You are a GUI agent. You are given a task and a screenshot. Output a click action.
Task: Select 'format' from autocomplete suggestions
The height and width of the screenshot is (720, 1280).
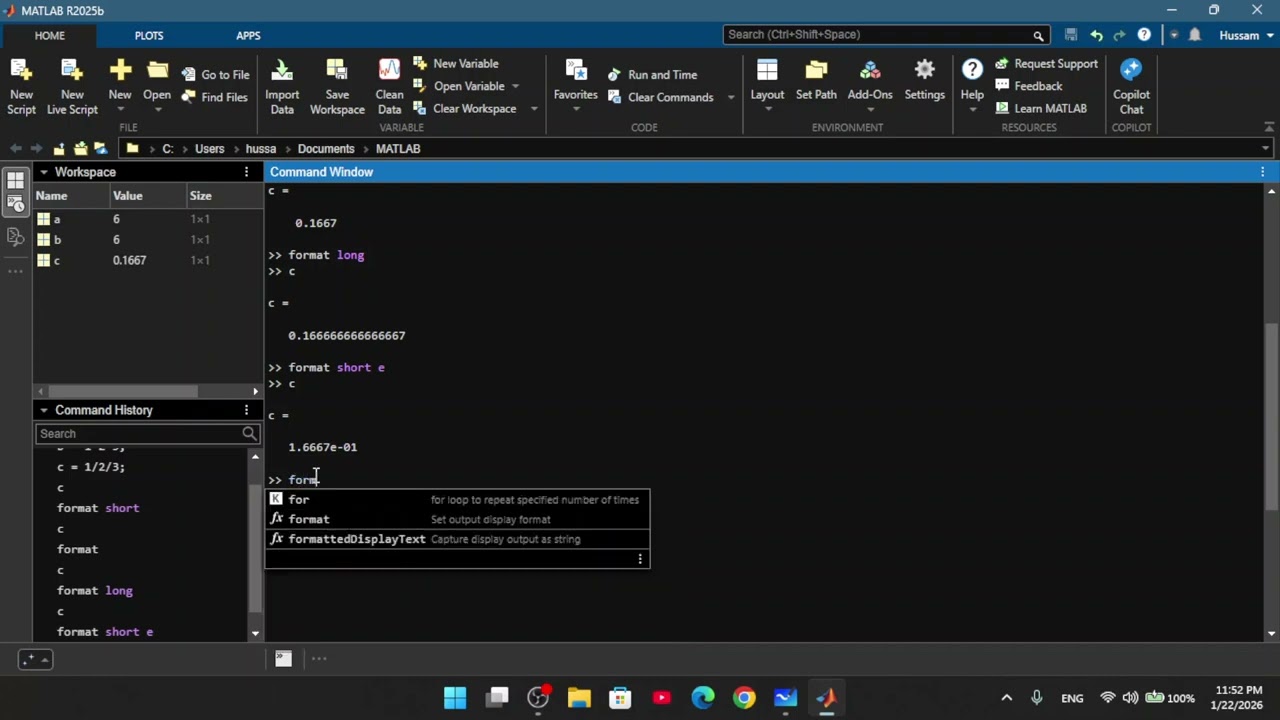tap(457, 519)
